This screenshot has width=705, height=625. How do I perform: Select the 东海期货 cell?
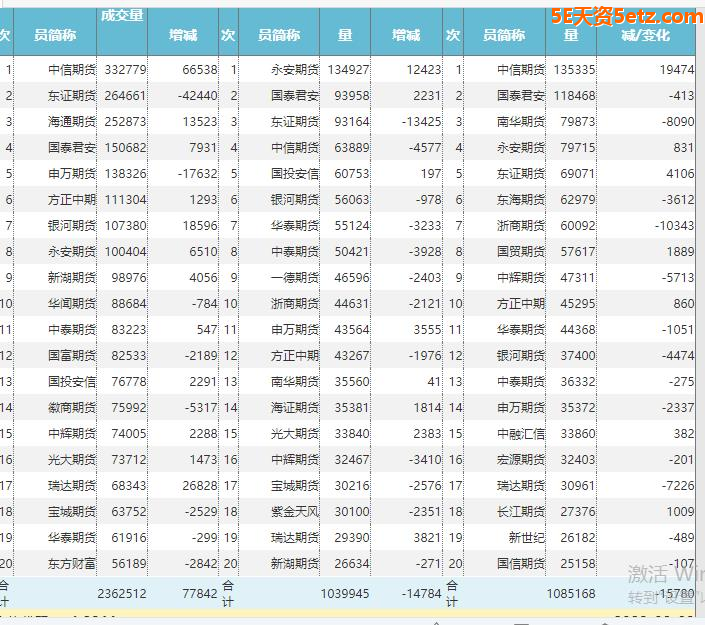521,200
